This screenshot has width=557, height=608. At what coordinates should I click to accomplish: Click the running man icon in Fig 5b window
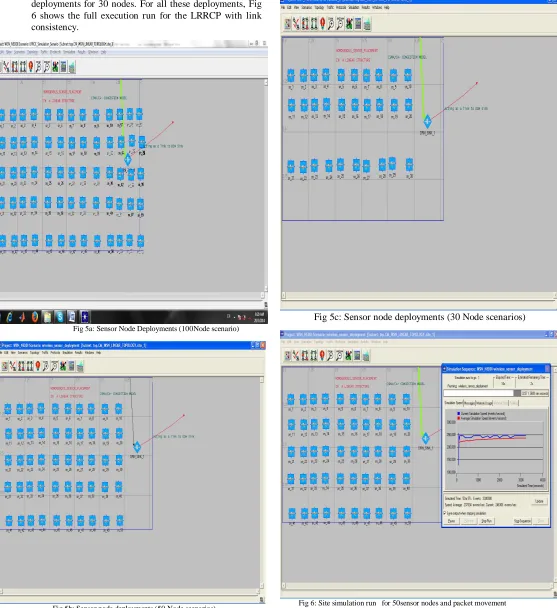point(63,366)
